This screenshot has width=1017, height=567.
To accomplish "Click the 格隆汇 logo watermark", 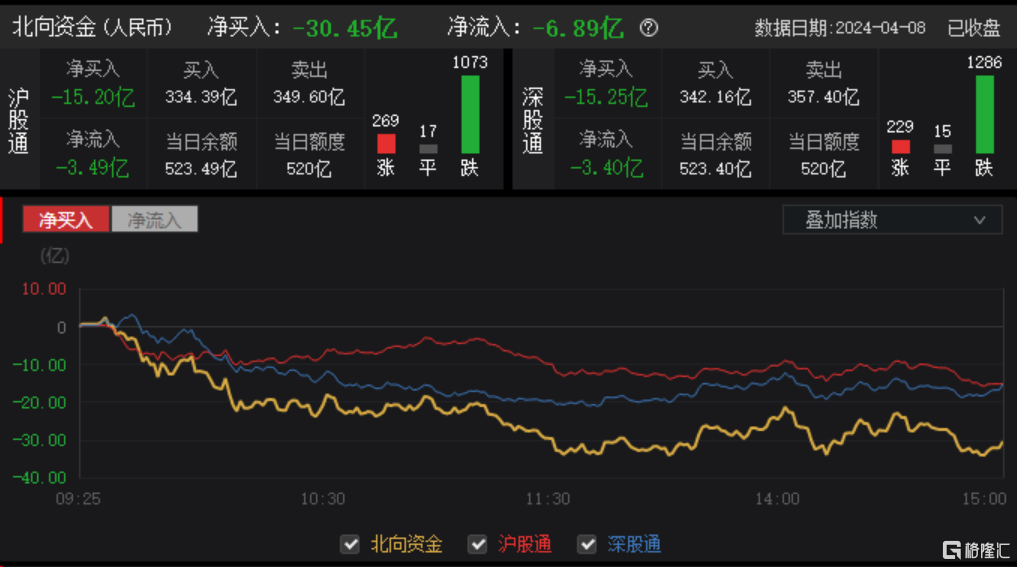I will [976, 550].
